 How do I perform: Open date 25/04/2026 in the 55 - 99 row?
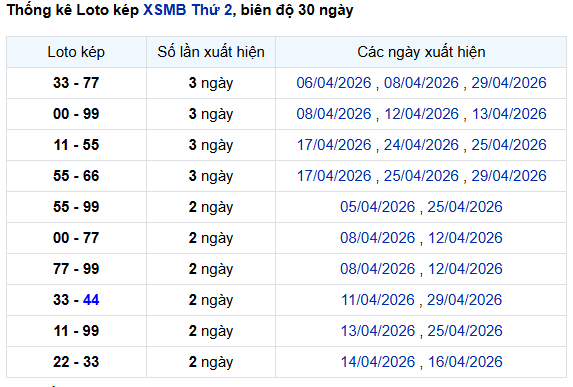465,207
